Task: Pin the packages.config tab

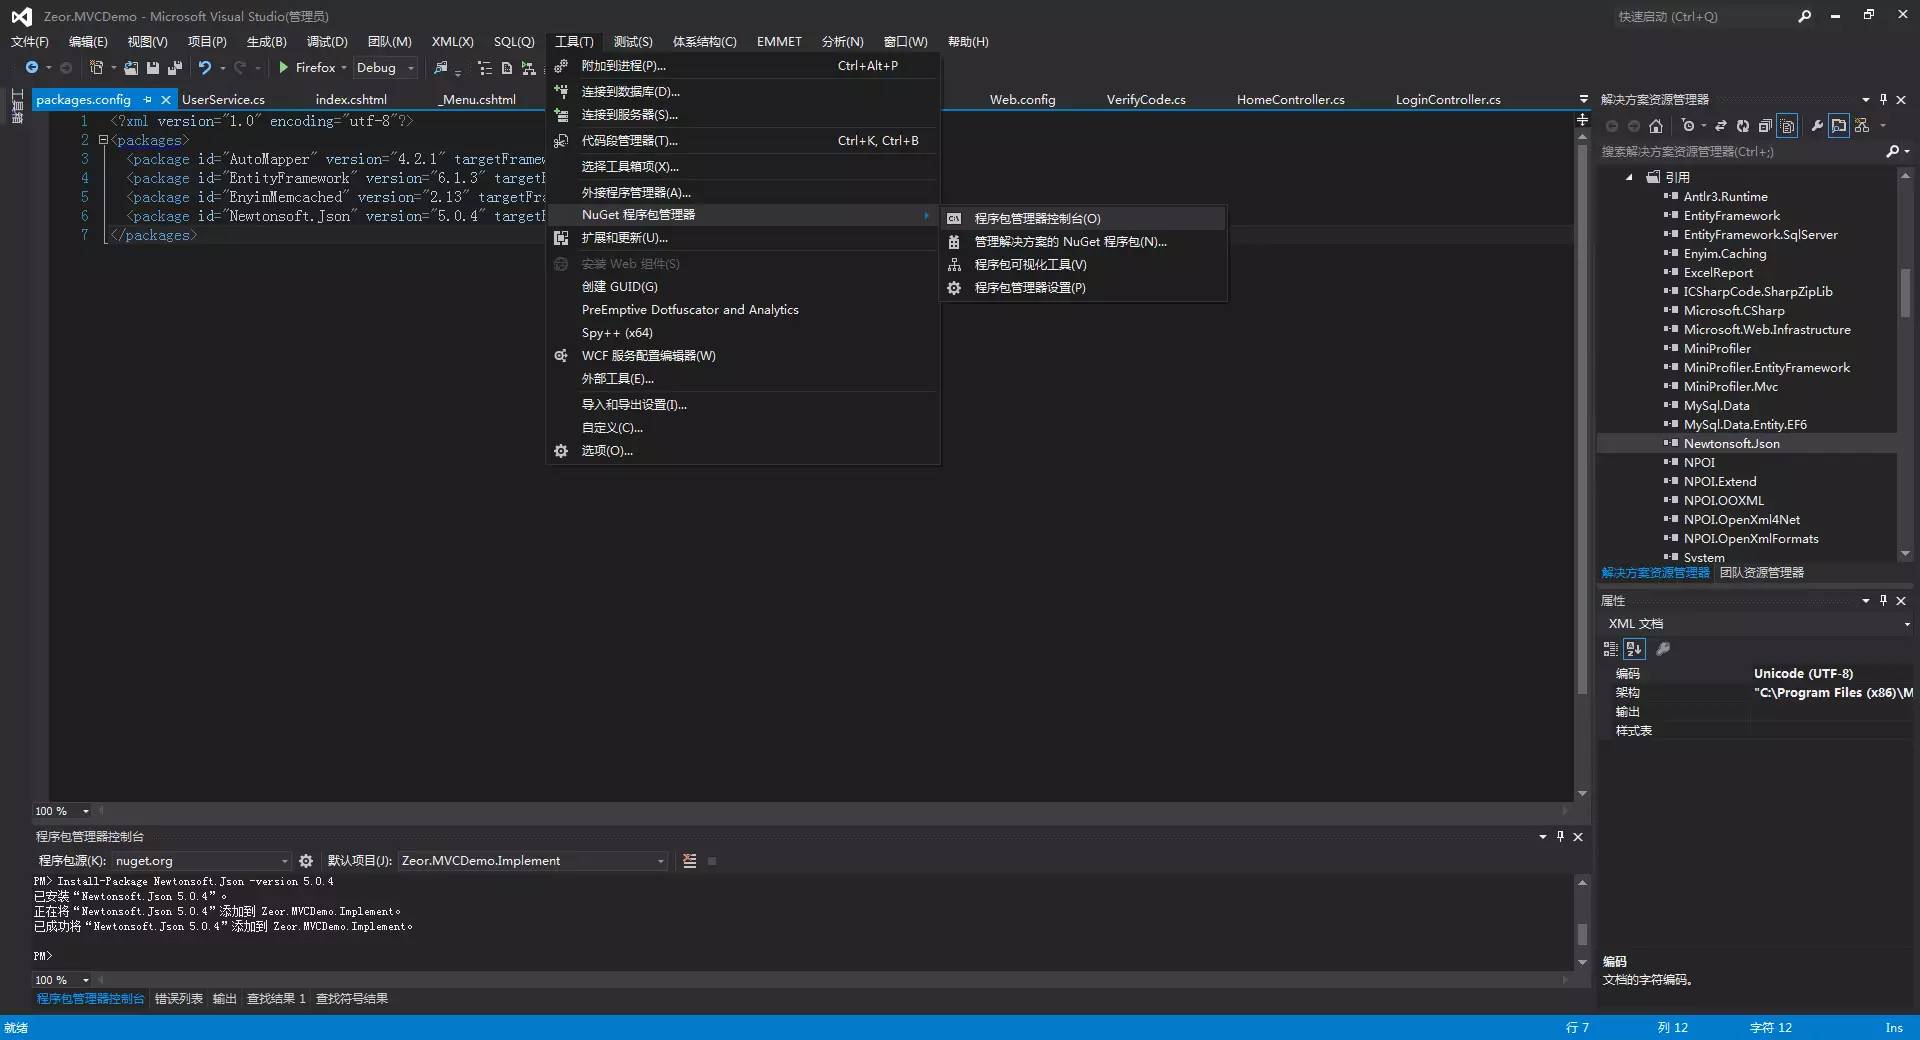Action: (147, 99)
